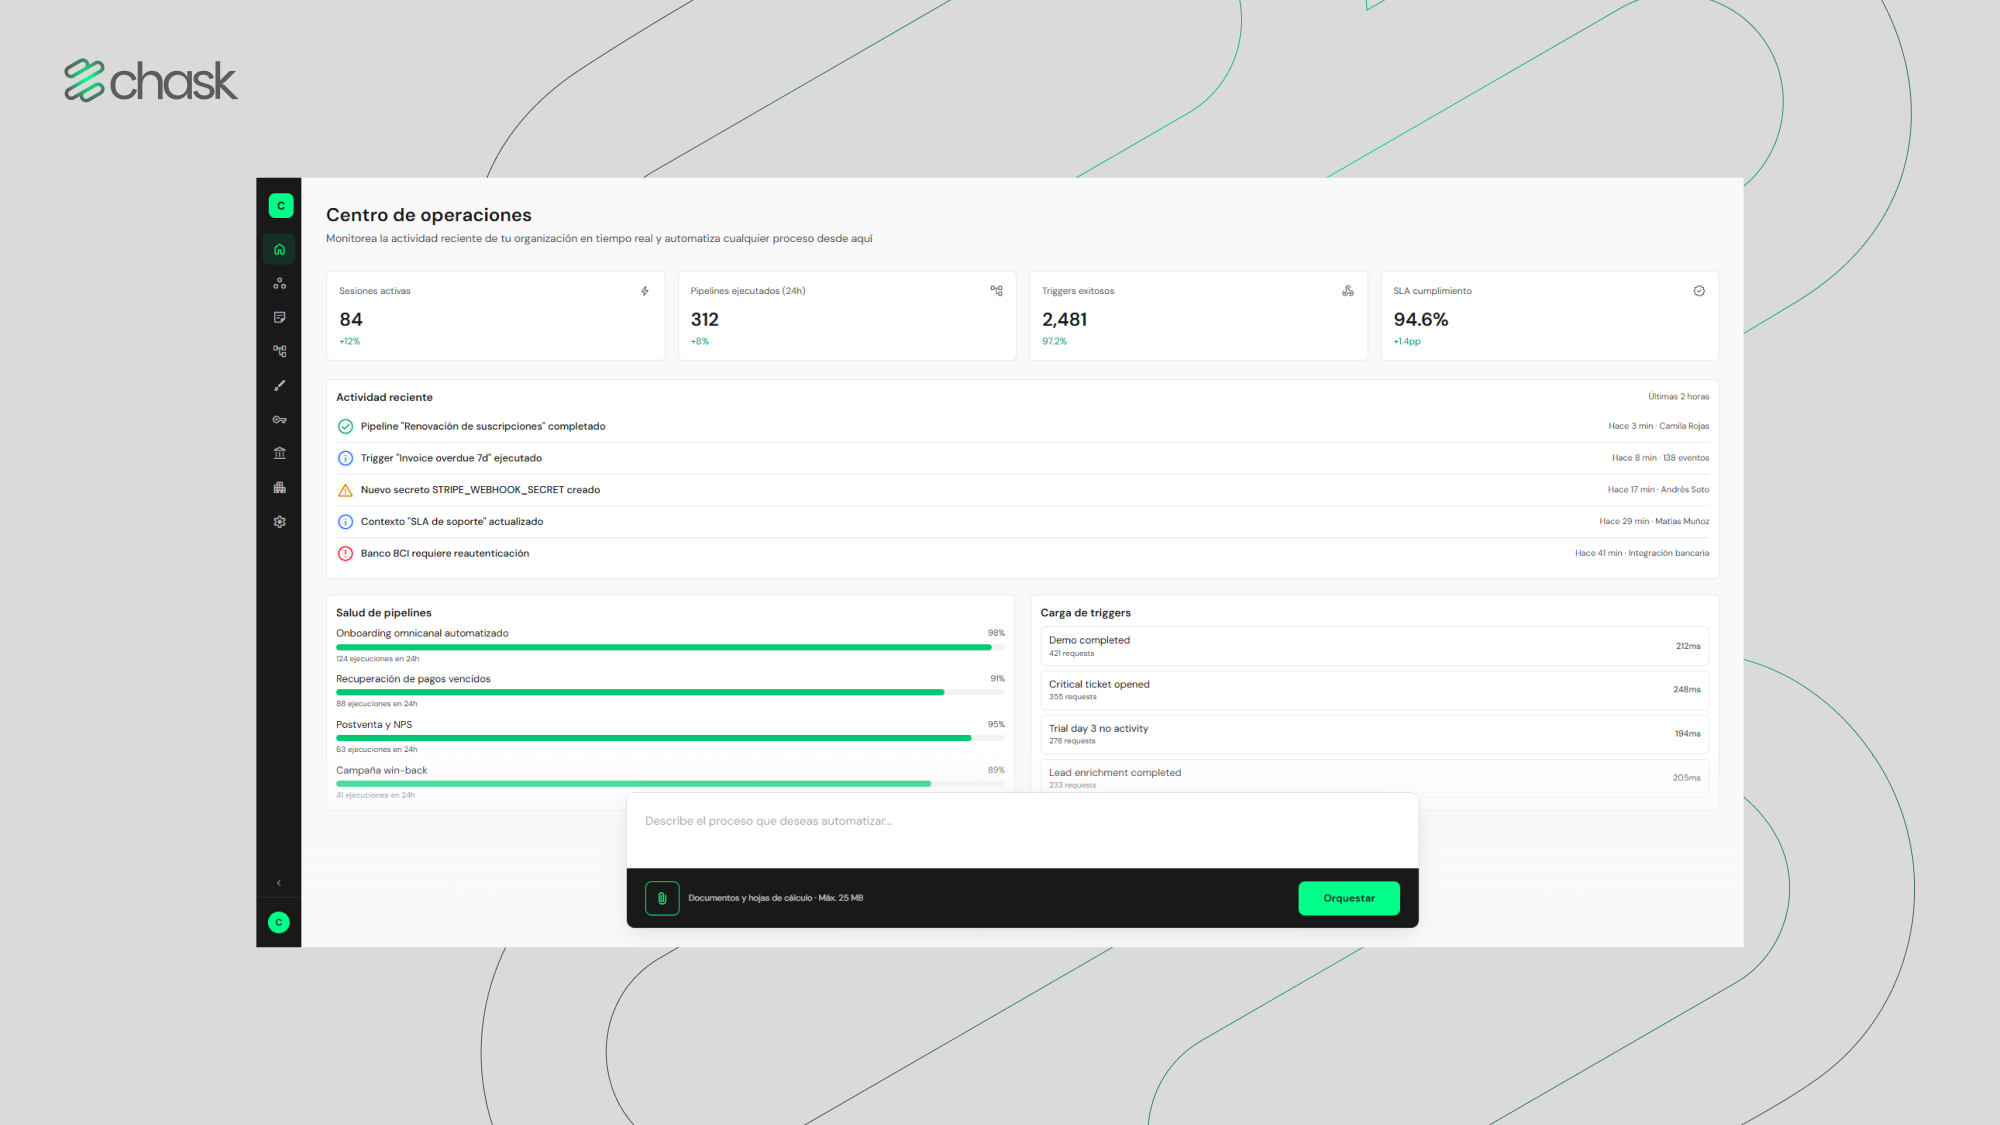
Task: Collapse the sidebar with the chevron arrow
Action: (x=279, y=883)
